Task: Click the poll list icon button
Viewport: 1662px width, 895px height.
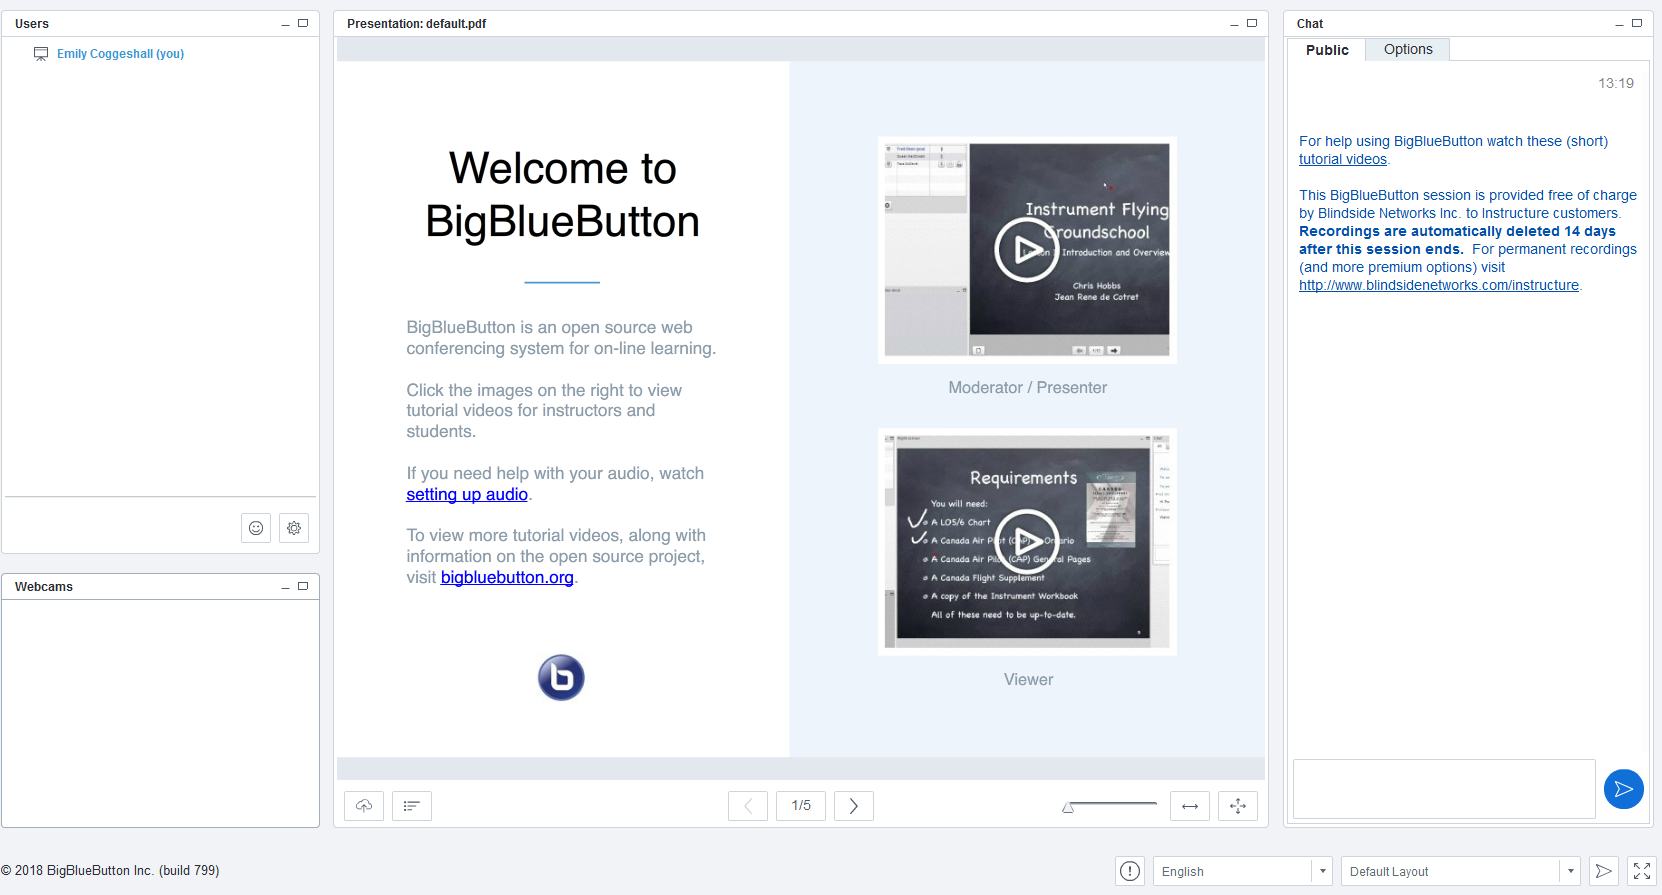Action: click(x=412, y=806)
